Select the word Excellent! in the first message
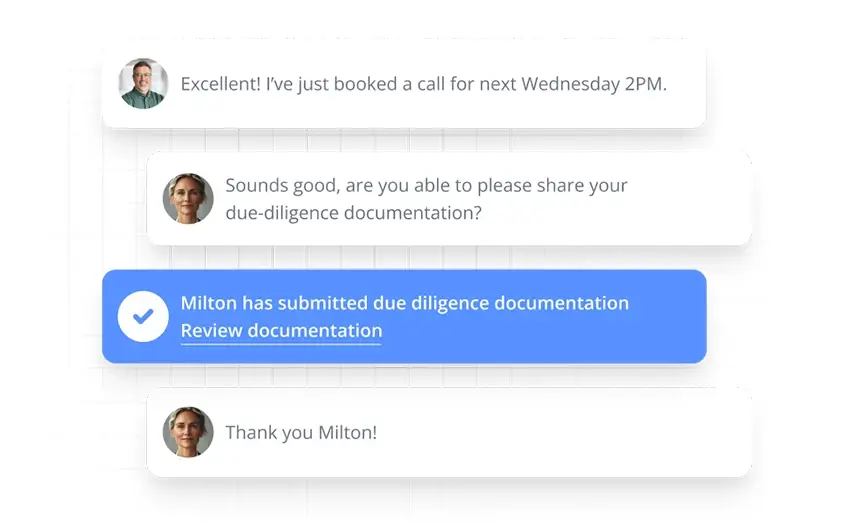 pyautogui.click(x=221, y=84)
